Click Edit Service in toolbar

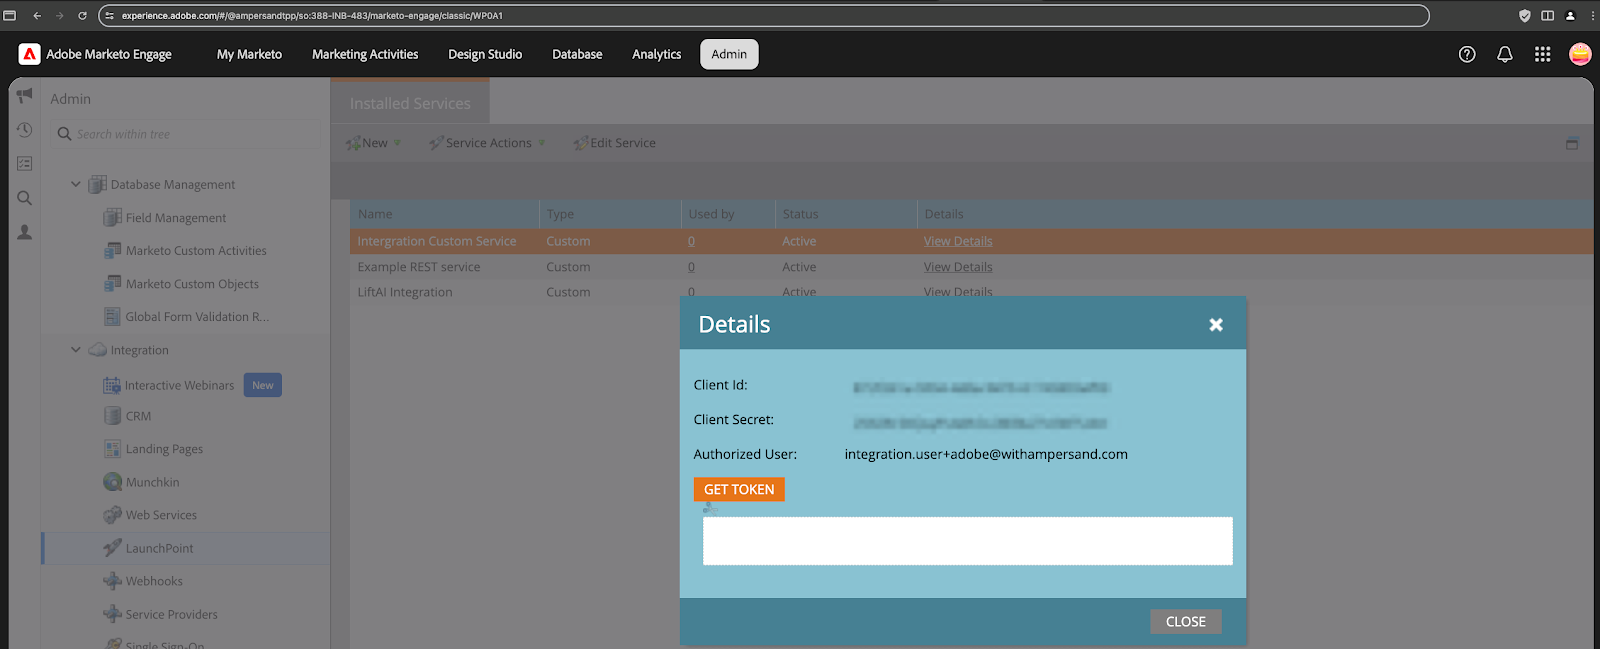tap(614, 143)
